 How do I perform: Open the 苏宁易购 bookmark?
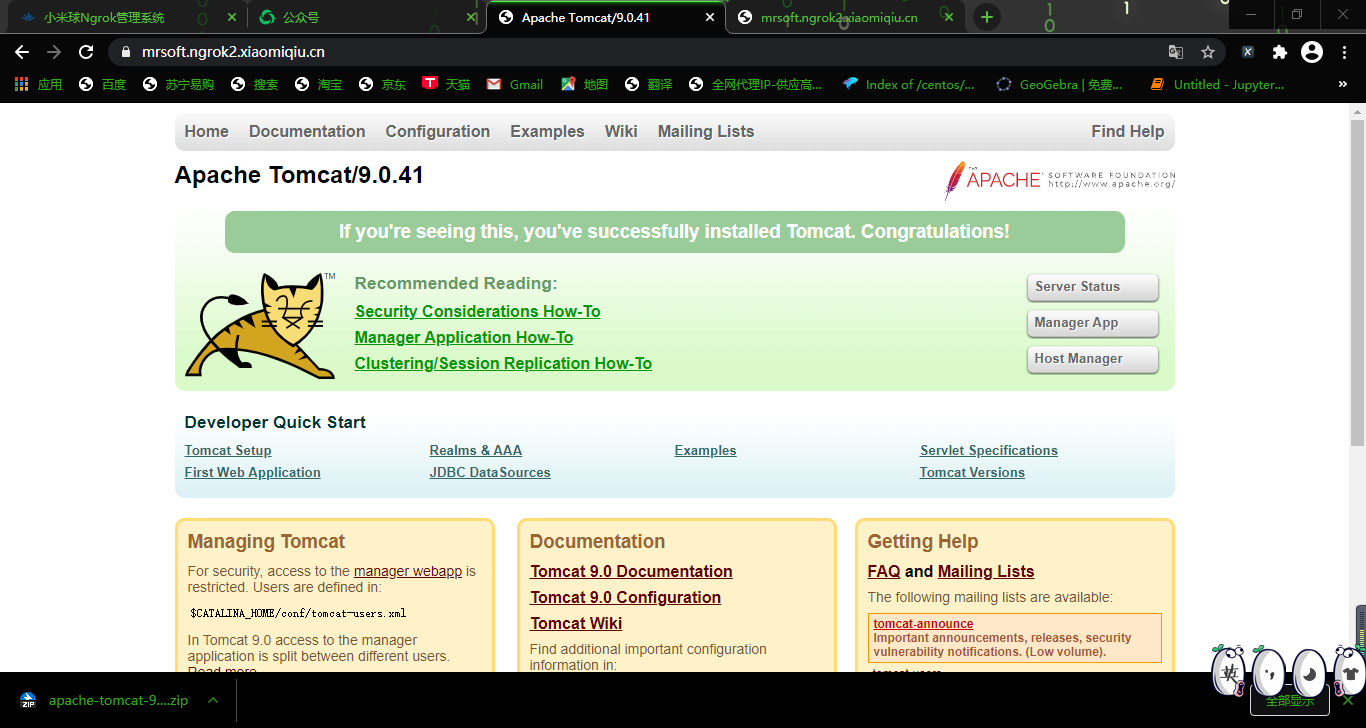tap(178, 85)
